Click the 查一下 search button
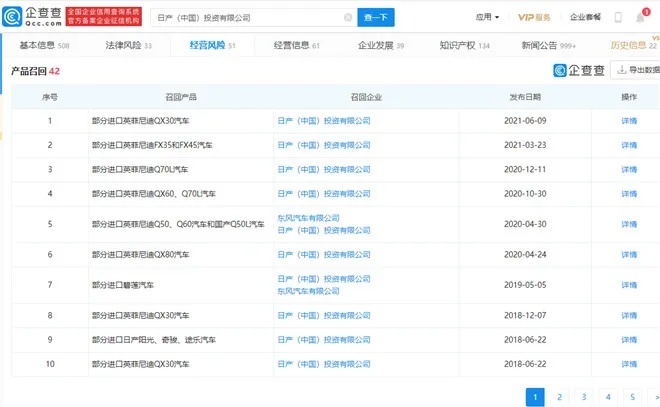This screenshot has width=660, height=407. pyautogui.click(x=376, y=17)
